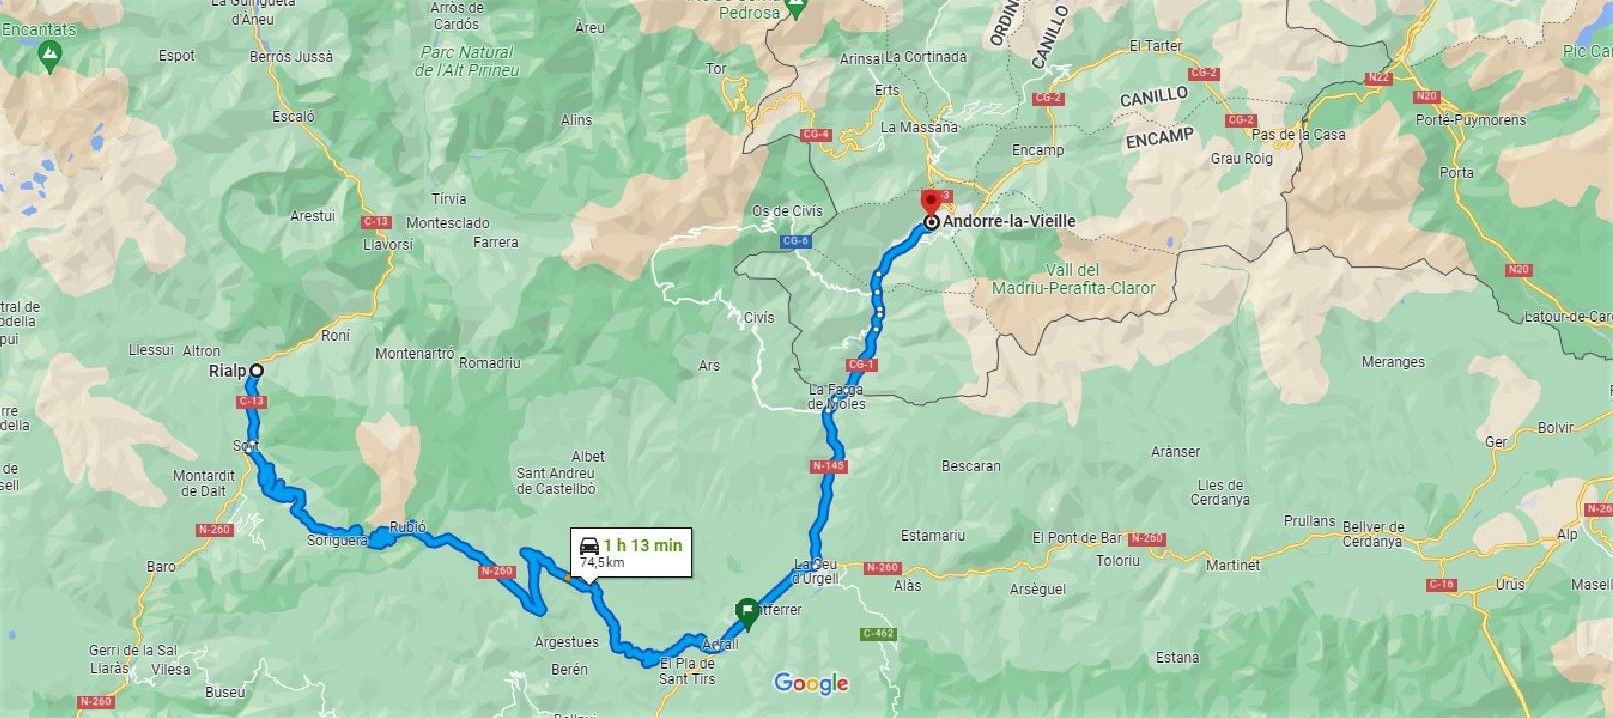The width and height of the screenshot is (1613, 718).
Task: Click the Vall del Madriu-Perafita-Claror label
Action: 1073,279
